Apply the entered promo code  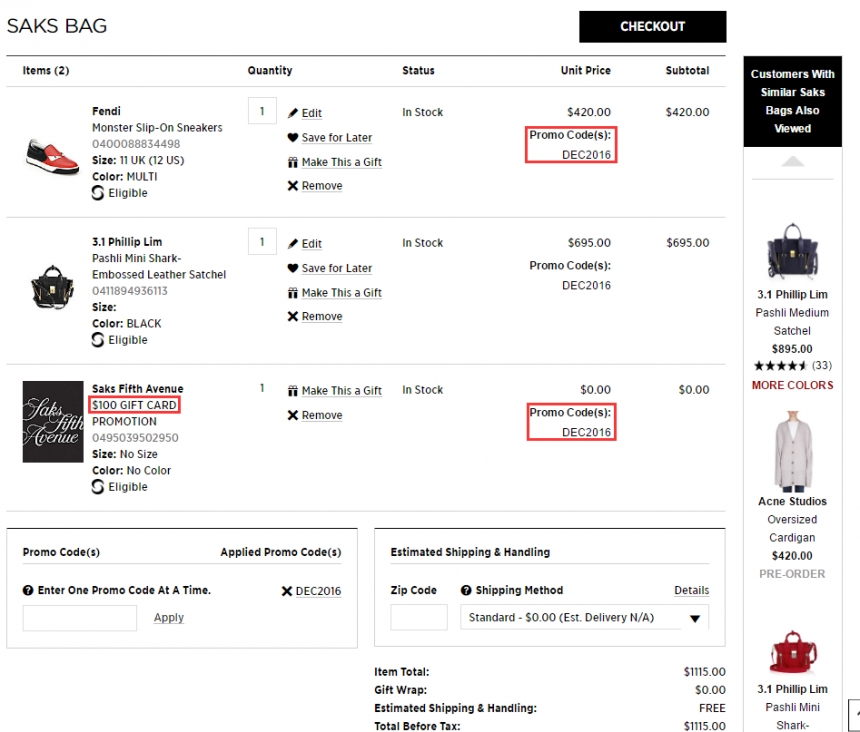pos(168,618)
